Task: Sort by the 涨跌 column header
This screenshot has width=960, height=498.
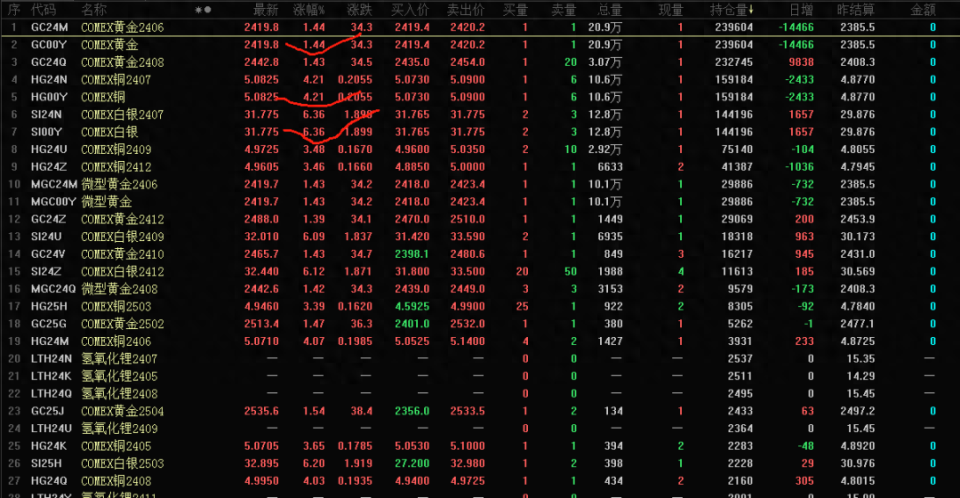Action: [x=359, y=10]
